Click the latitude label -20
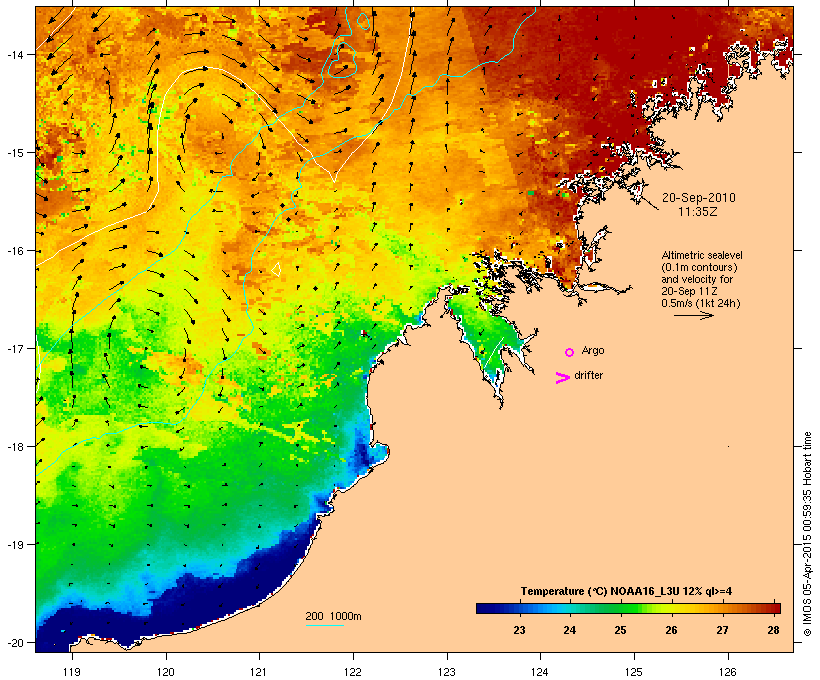 tap(15, 643)
